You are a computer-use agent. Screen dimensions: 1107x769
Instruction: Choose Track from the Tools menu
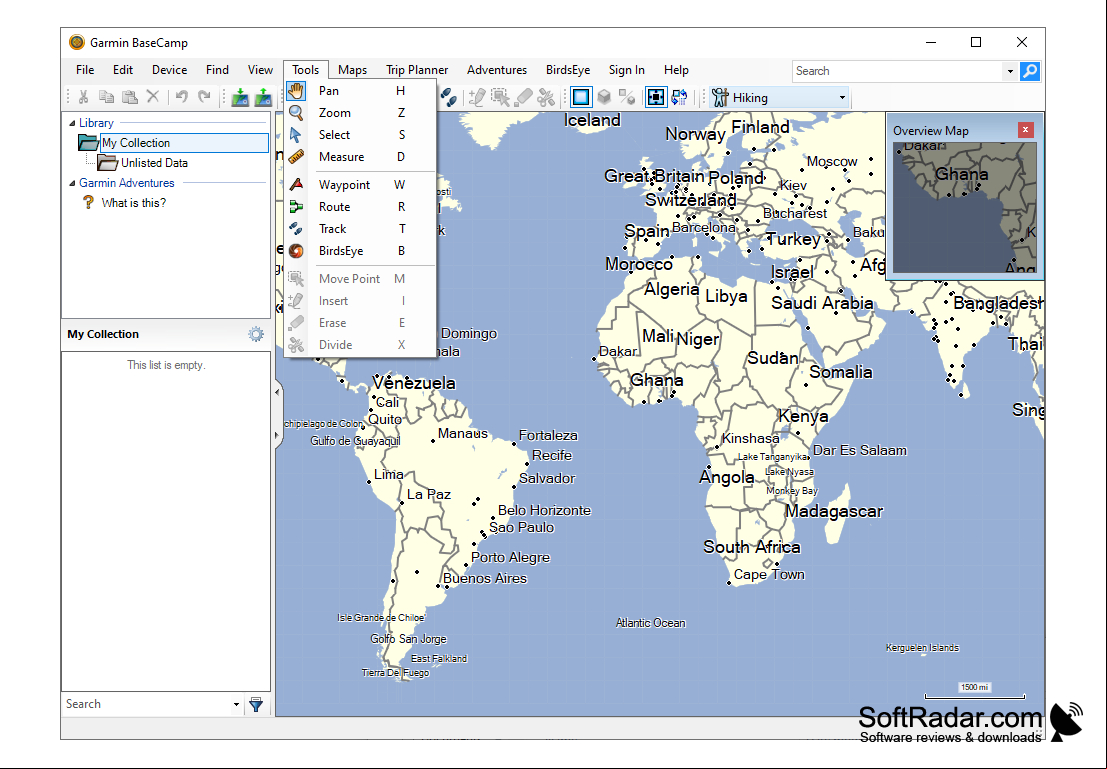360,229
